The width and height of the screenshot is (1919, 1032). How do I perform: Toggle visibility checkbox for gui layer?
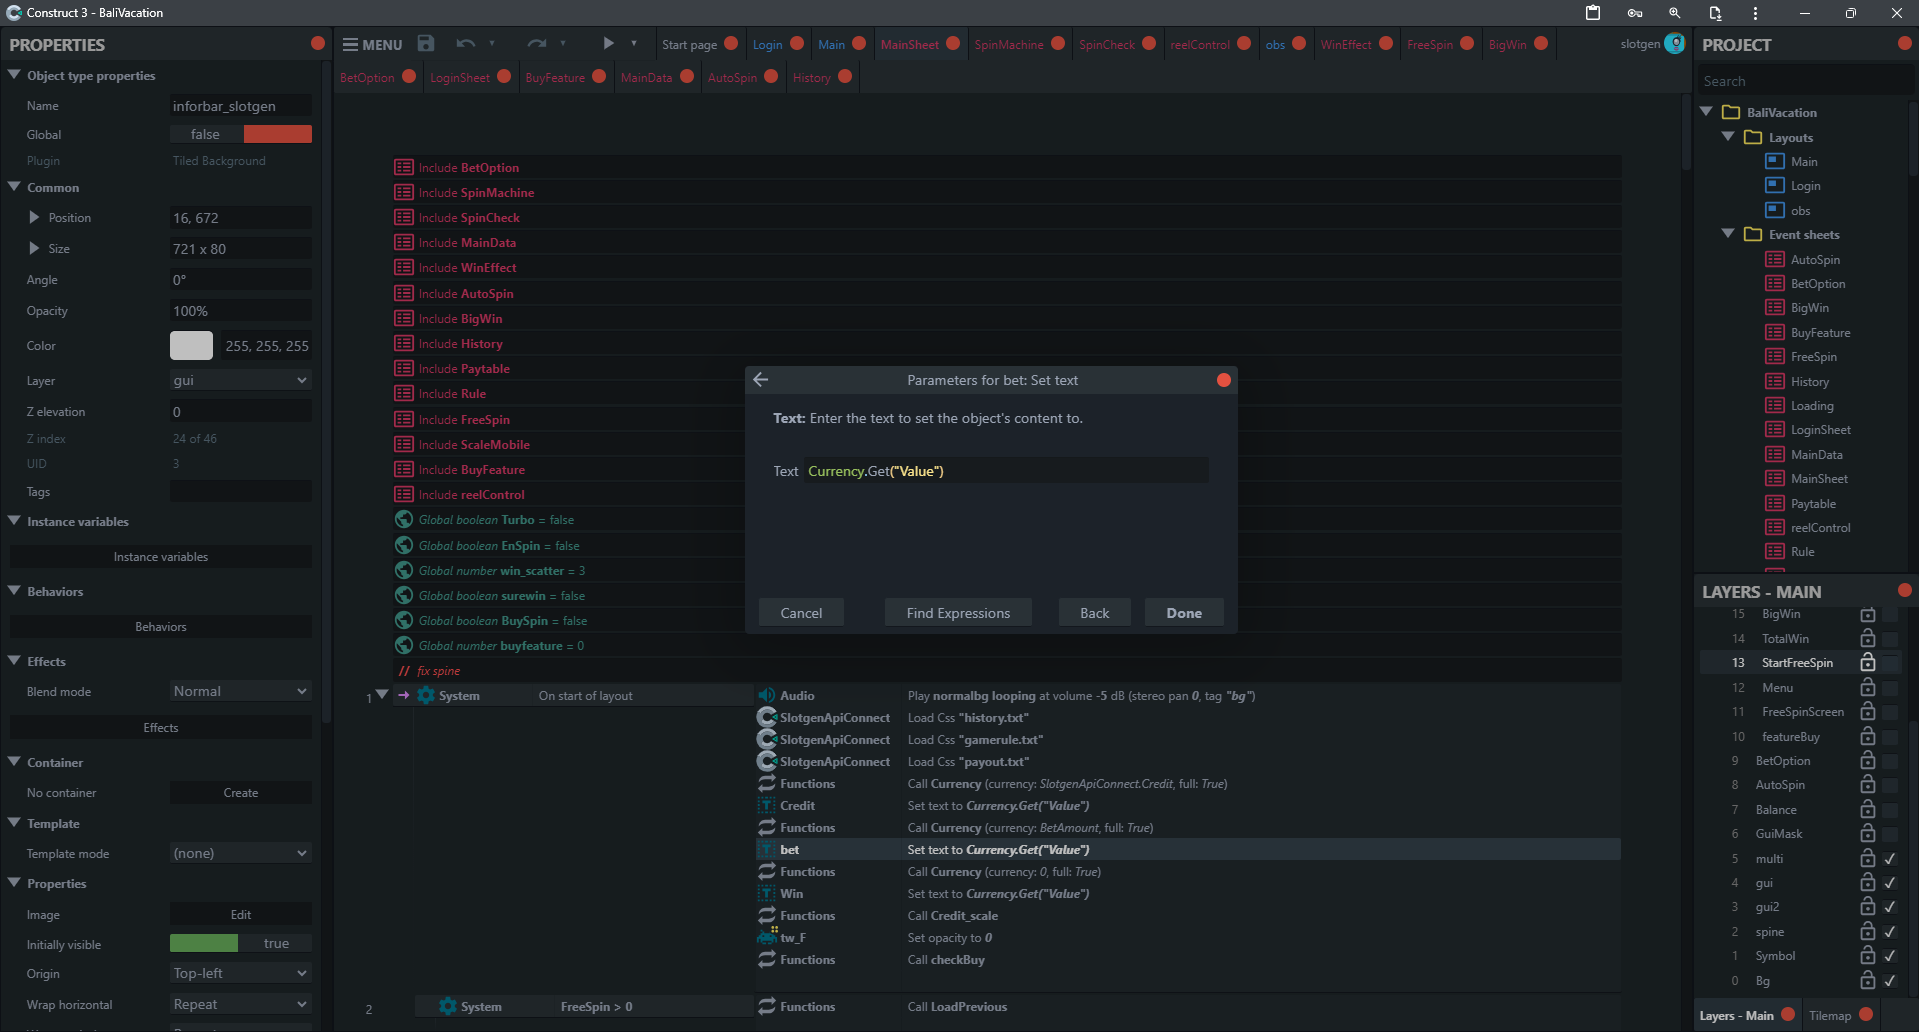(x=1890, y=882)
